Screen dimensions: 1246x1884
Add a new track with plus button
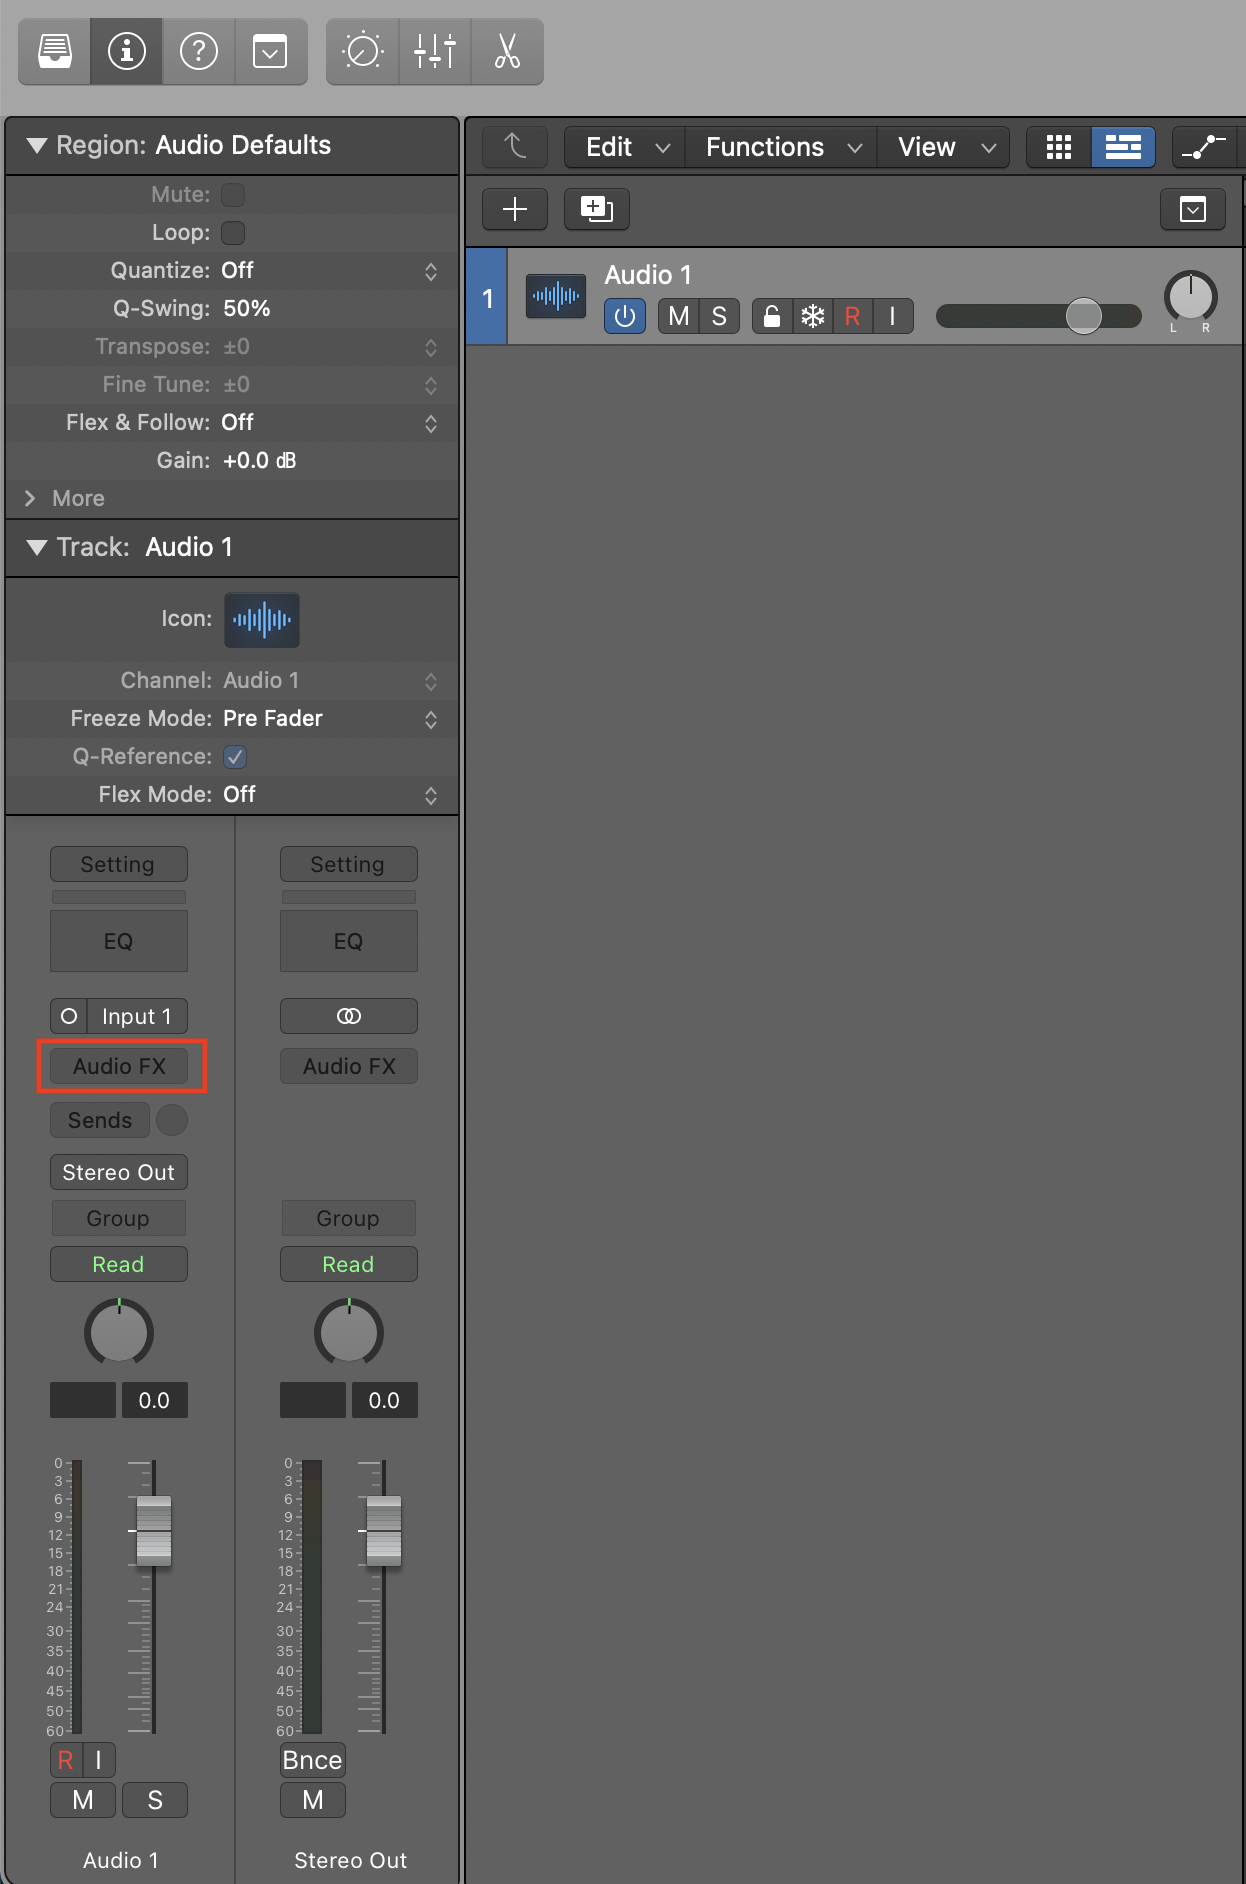point(515,209)
